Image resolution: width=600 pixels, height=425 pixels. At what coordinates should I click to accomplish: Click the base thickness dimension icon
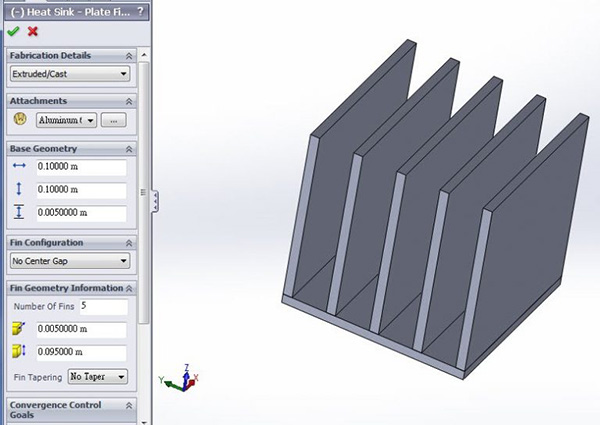pyautogui.click(x=19, y=212)
